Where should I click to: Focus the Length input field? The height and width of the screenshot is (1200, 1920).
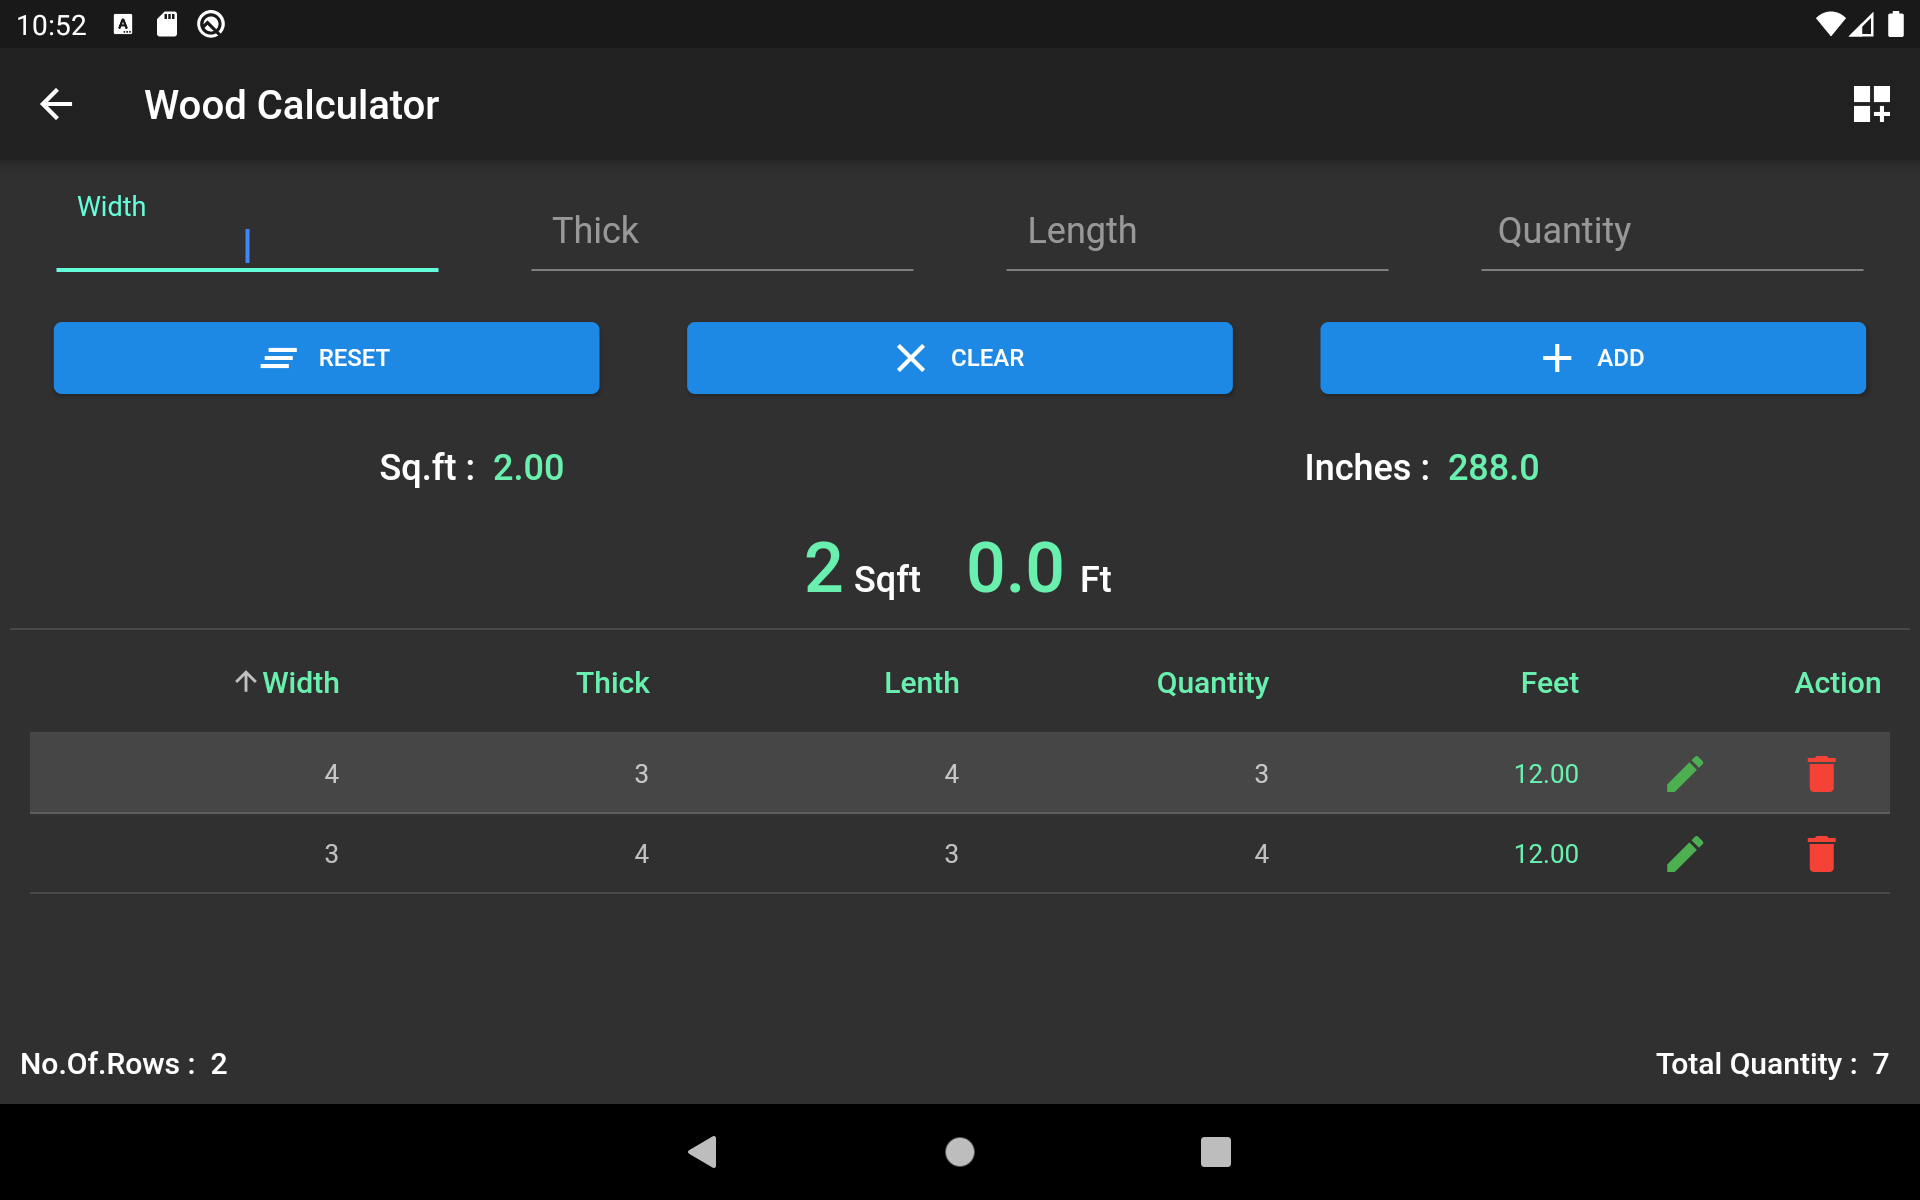click(1196, 233)
